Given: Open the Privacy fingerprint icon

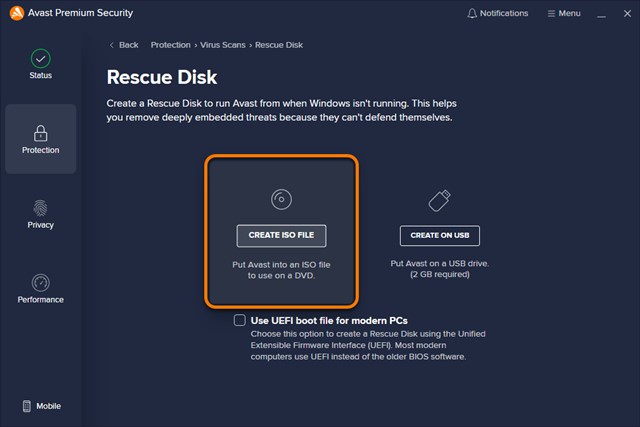Looking at the screenshot, I should (x=40, y=208).
